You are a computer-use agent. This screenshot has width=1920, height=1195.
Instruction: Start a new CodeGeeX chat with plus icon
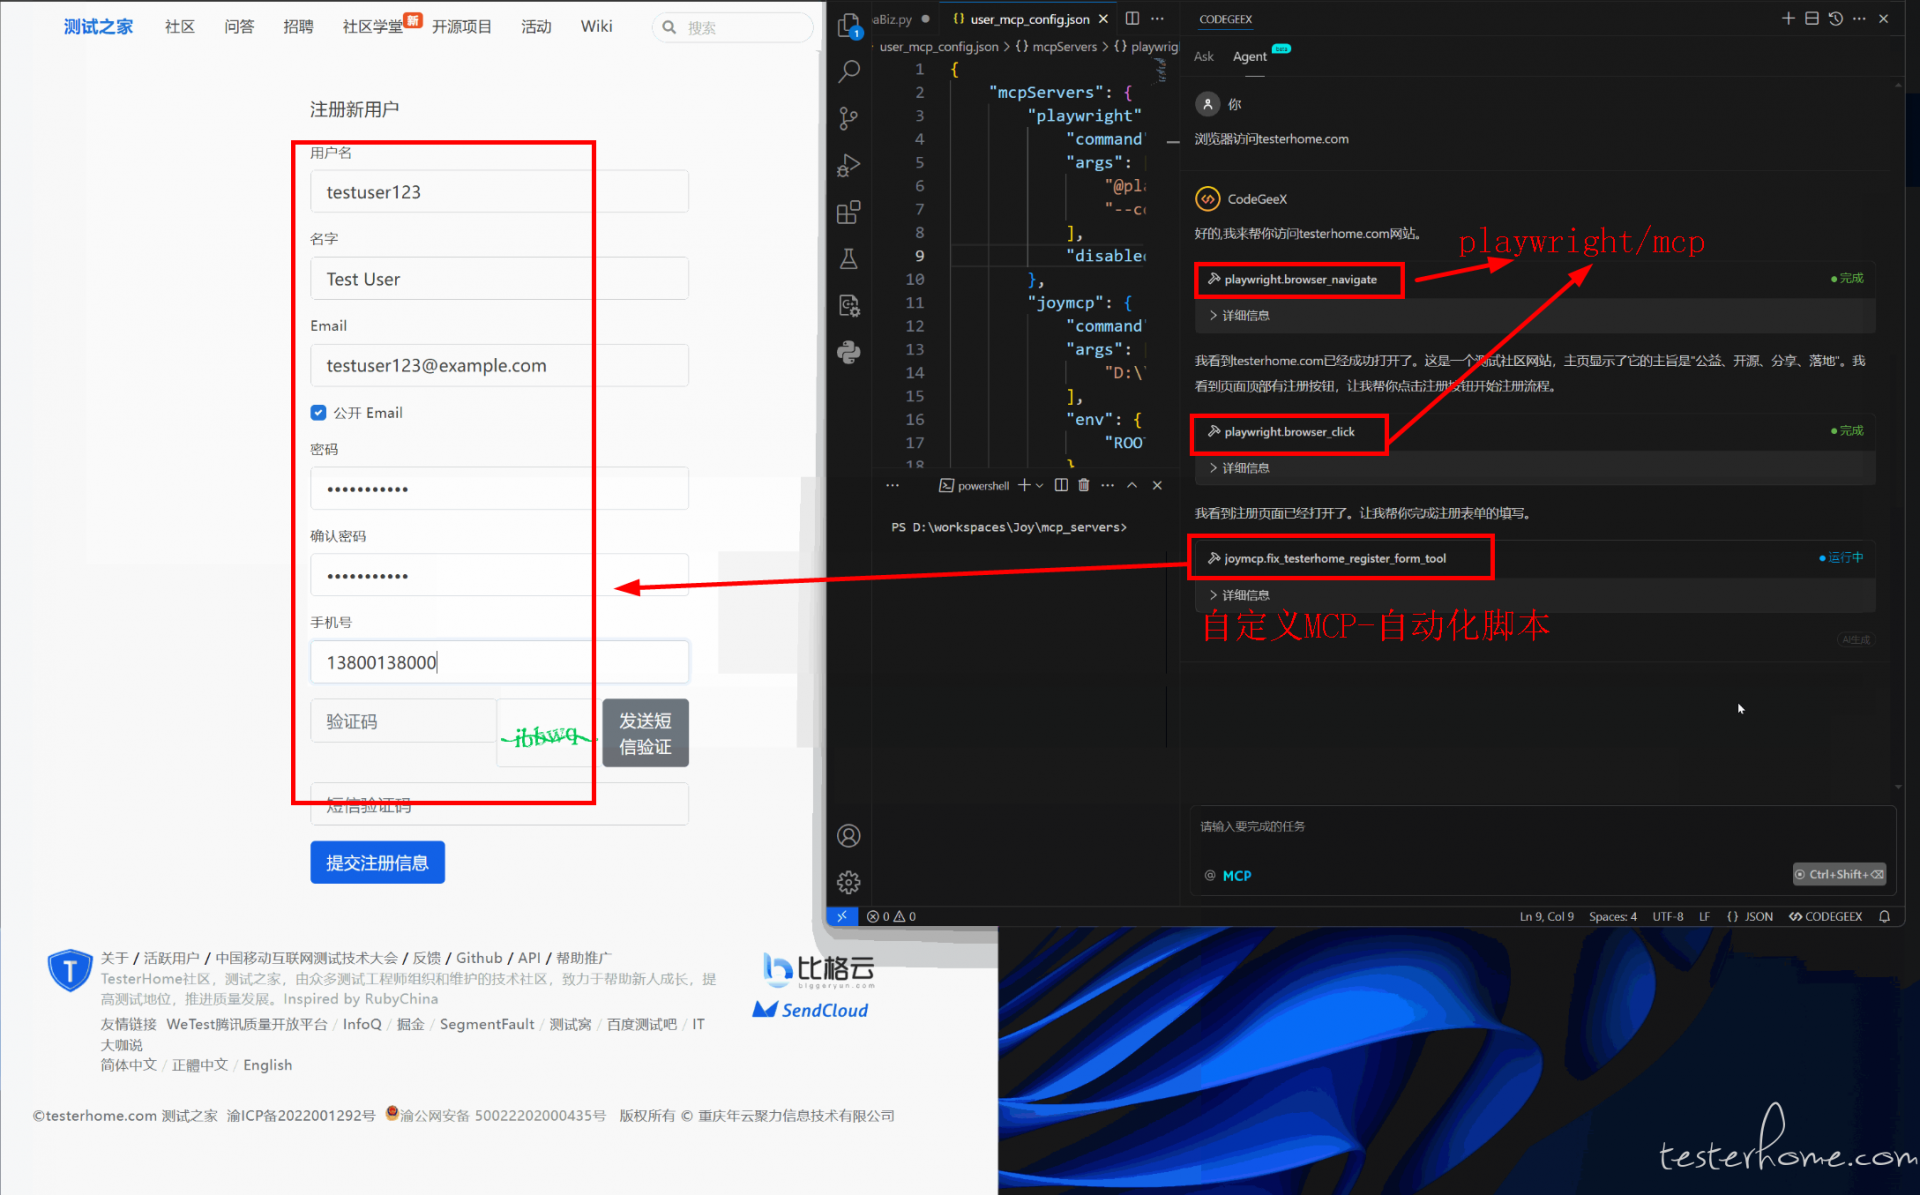coord(1788,18)
